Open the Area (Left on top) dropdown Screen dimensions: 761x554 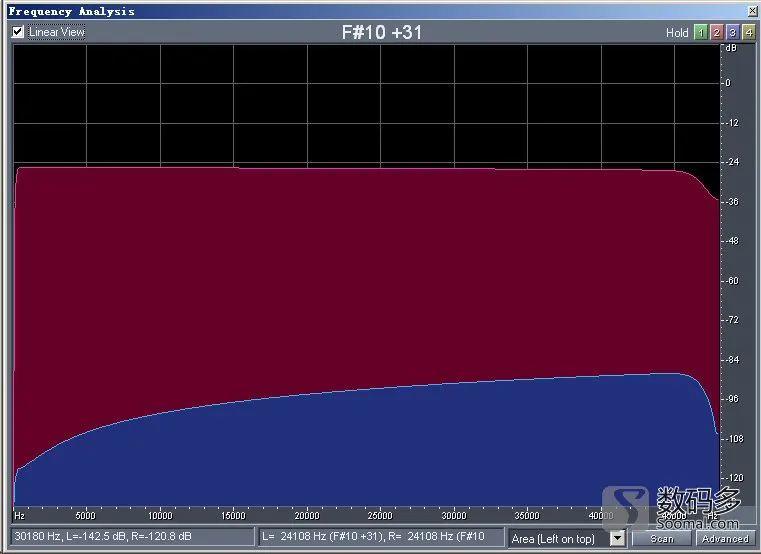pos(617,538)
